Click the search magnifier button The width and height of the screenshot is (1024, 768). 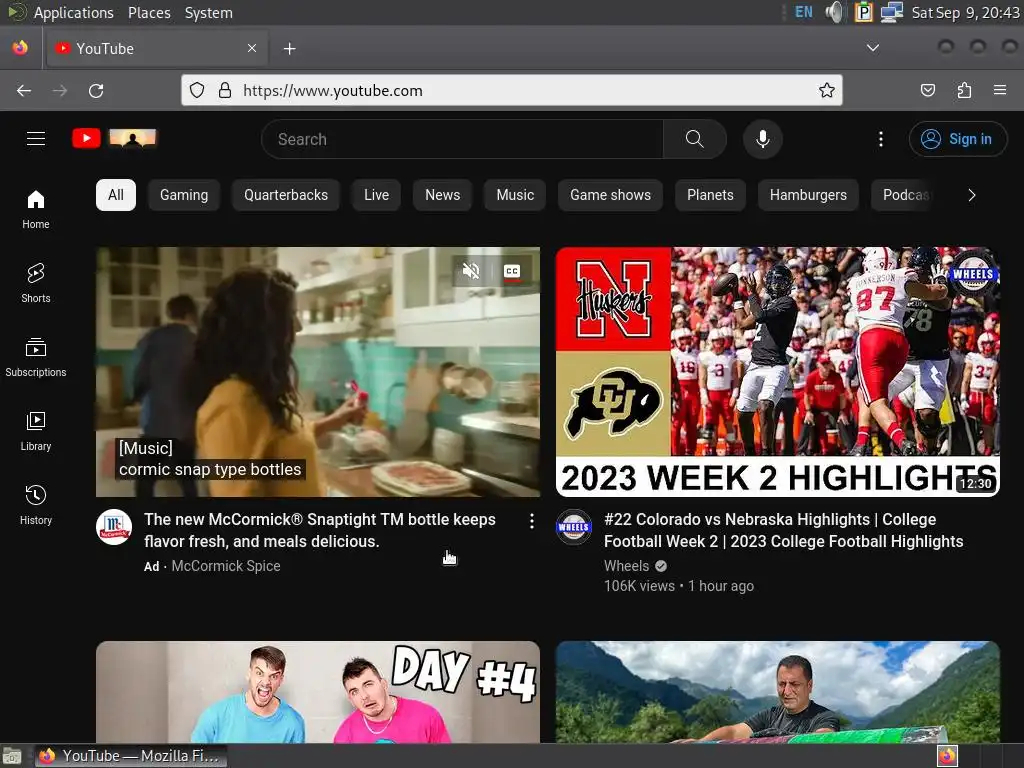point(695,139)
